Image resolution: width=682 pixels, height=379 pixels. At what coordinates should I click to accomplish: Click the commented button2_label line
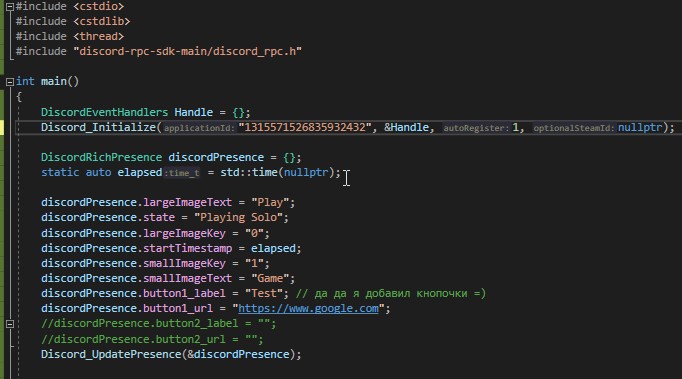click(x=158, y=323)
